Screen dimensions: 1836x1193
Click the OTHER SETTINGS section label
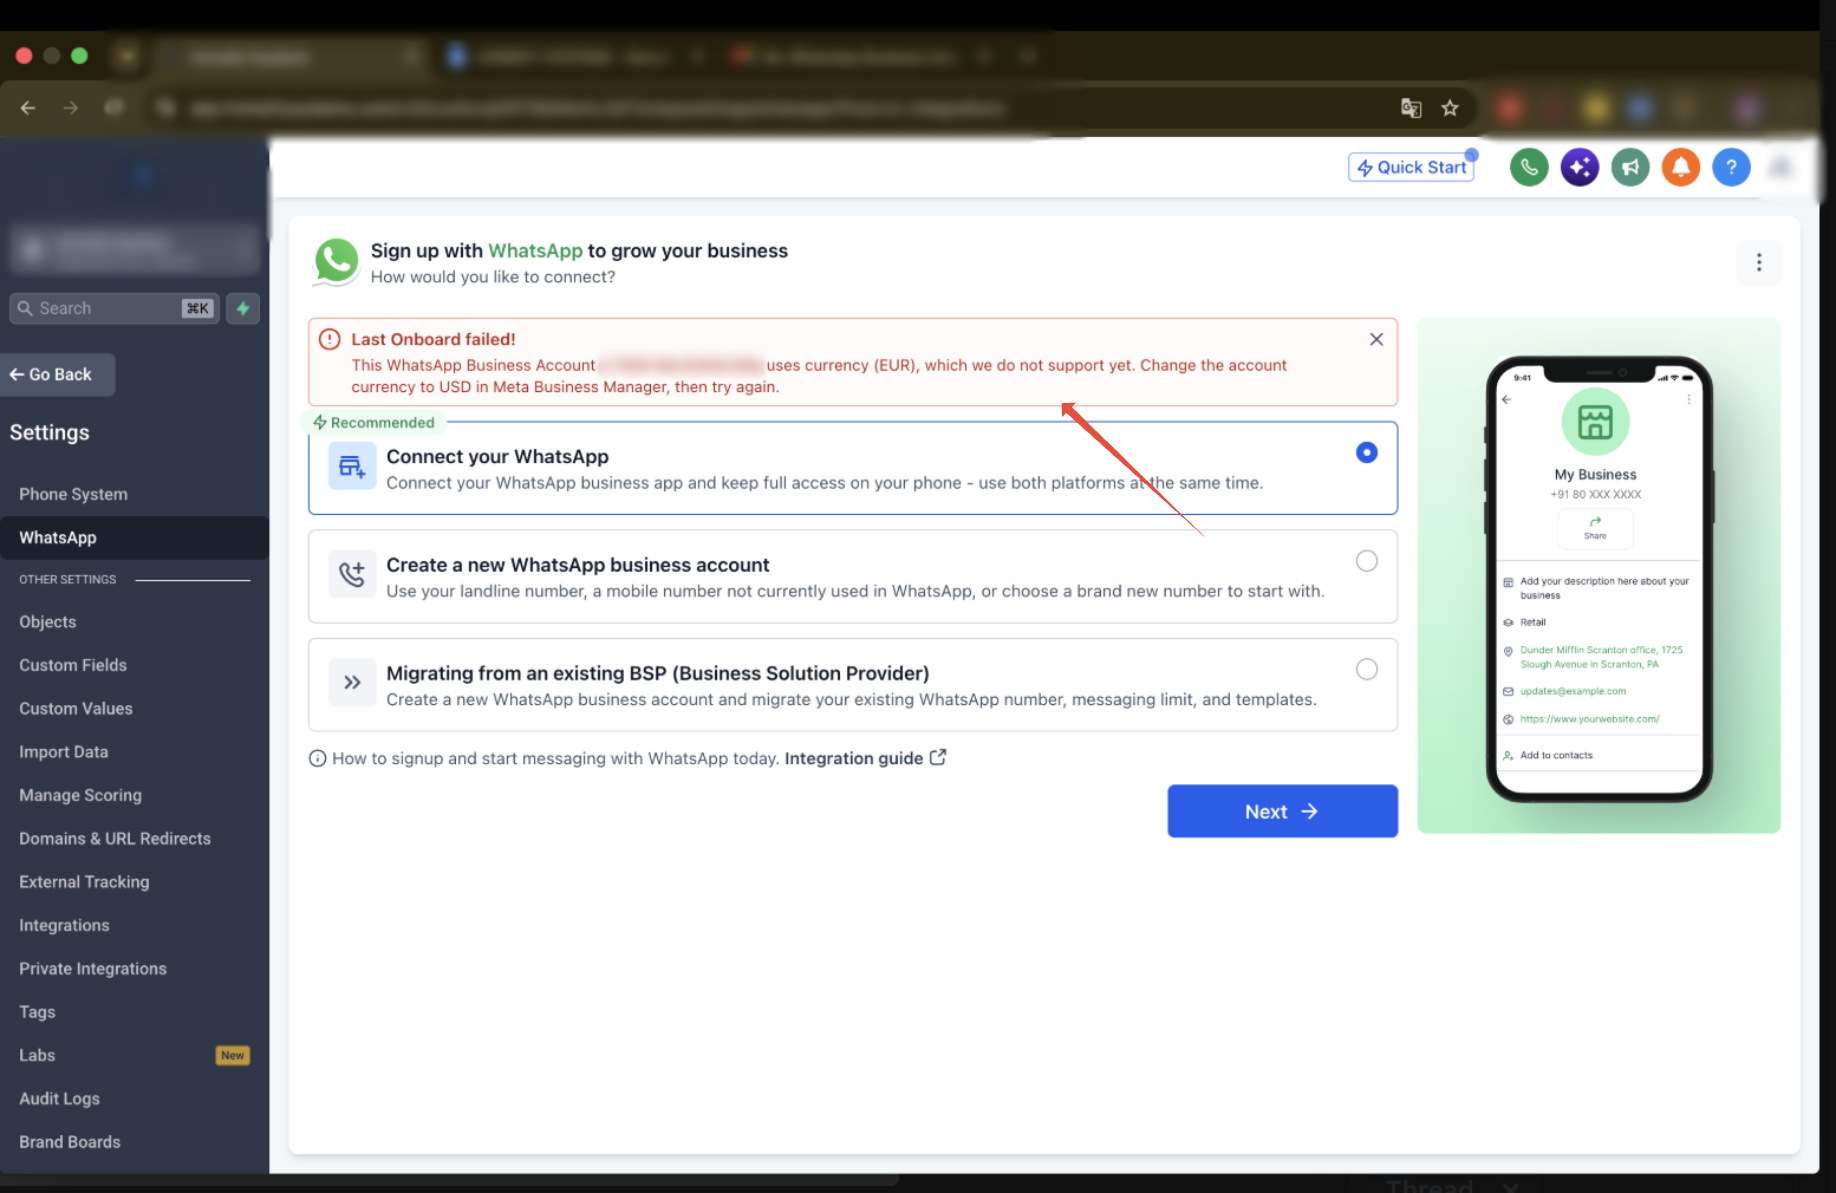coord(67,580)
